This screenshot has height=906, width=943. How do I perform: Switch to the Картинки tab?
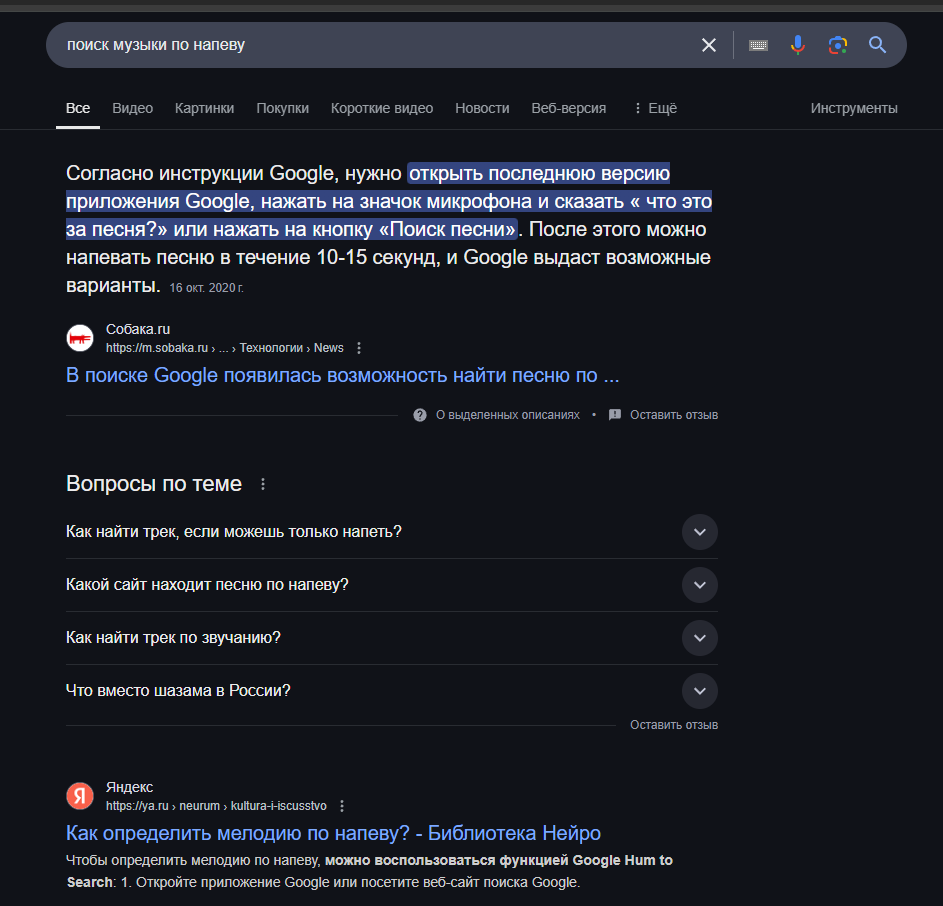tap(204, 108)
